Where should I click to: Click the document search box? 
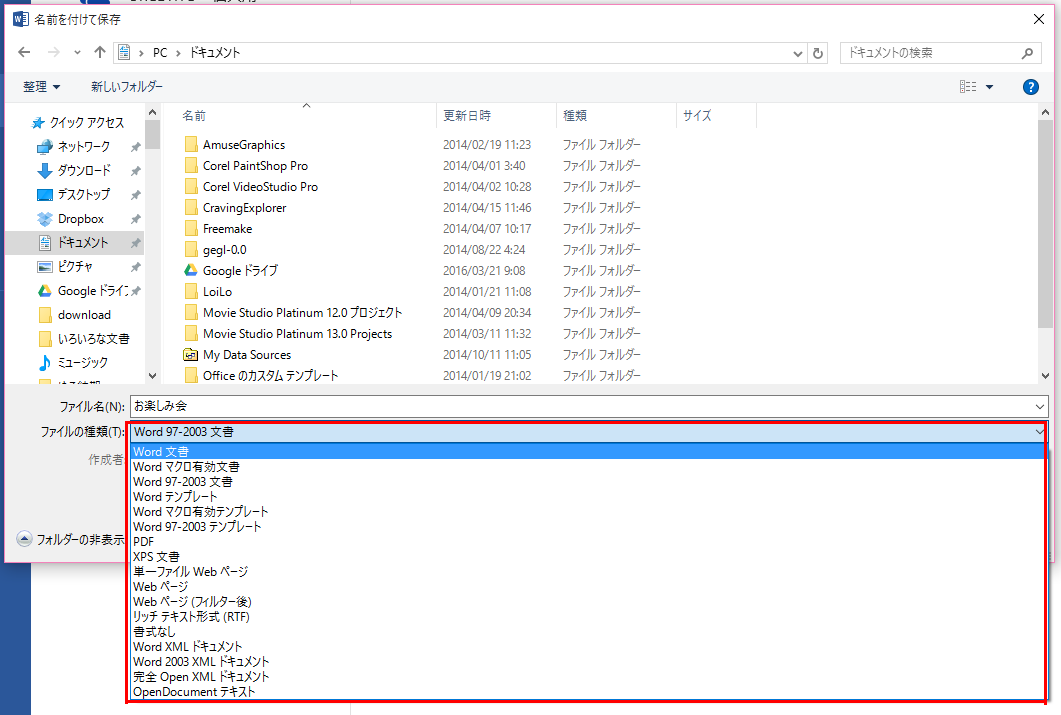[930, 53]
